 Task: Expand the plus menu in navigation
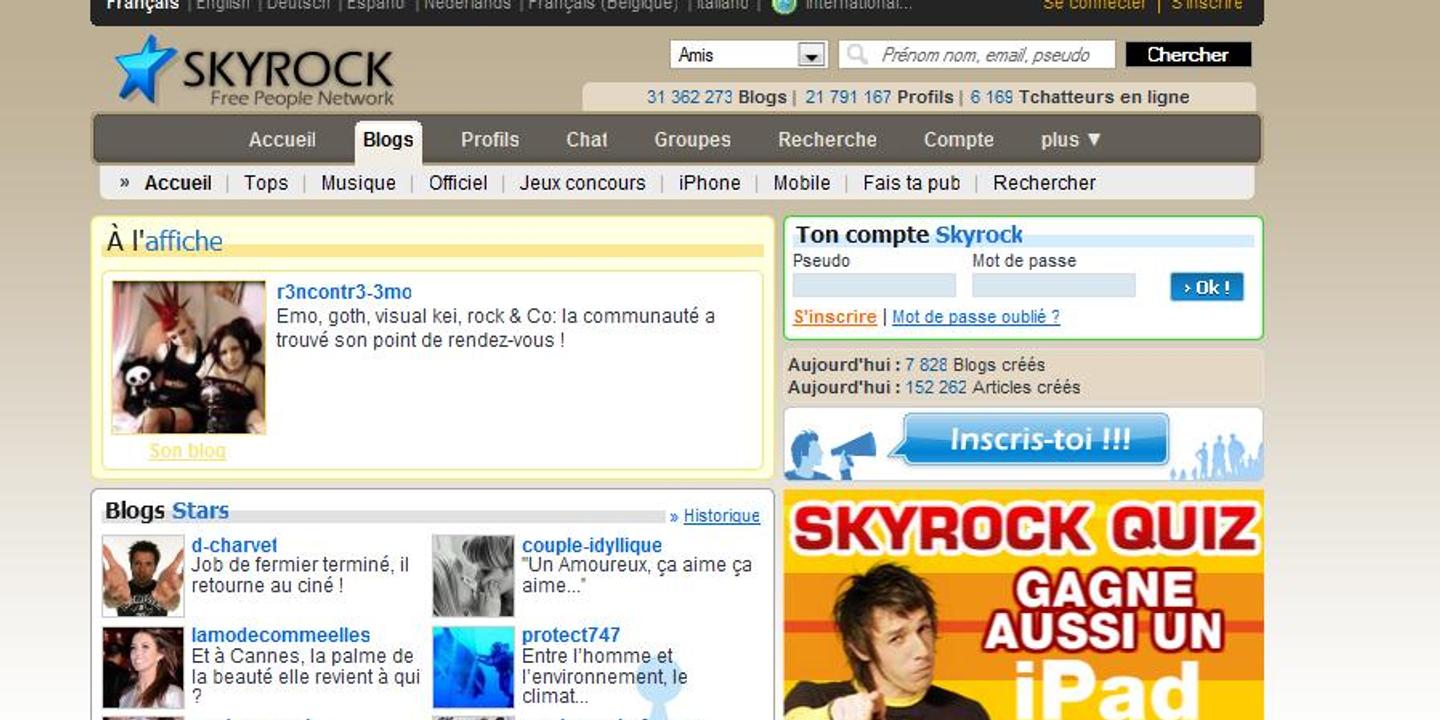[1070, 140]
